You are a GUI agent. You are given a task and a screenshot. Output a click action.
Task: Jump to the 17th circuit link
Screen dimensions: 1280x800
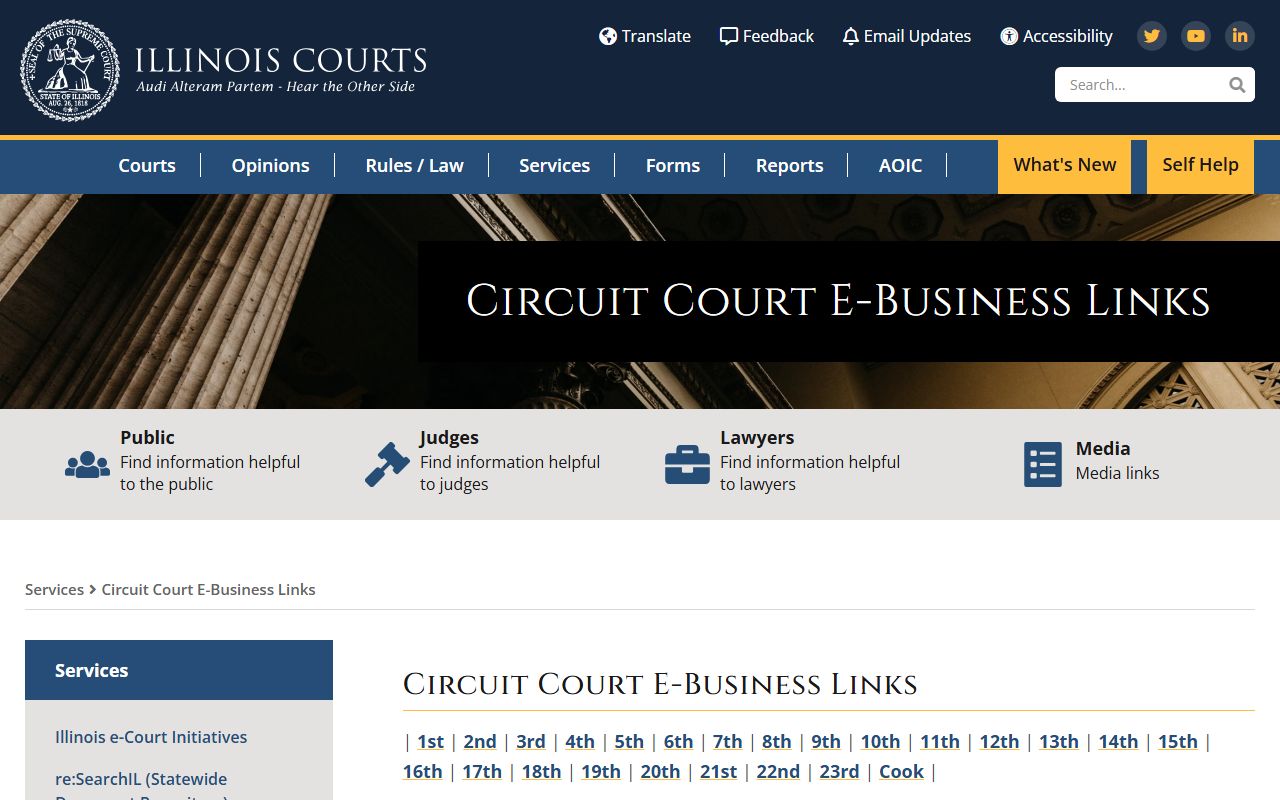tap(482, 772)
